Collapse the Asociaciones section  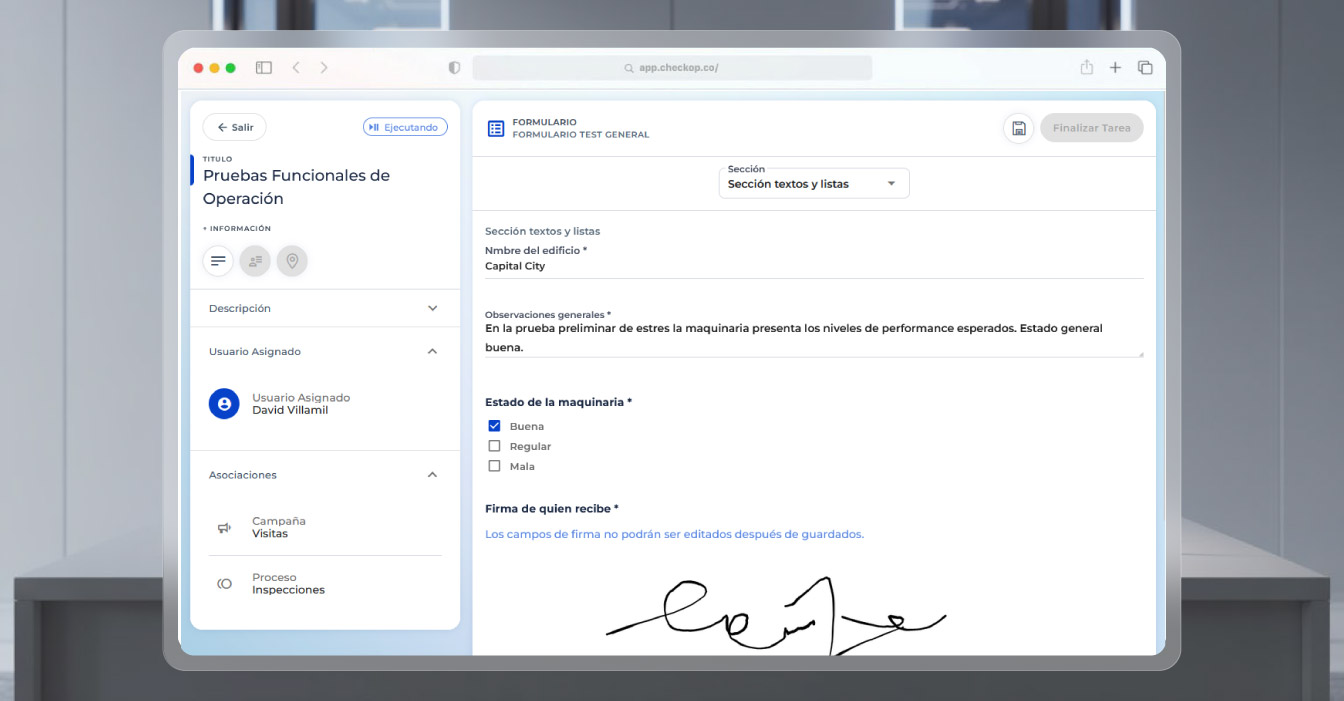pos(432,475)
